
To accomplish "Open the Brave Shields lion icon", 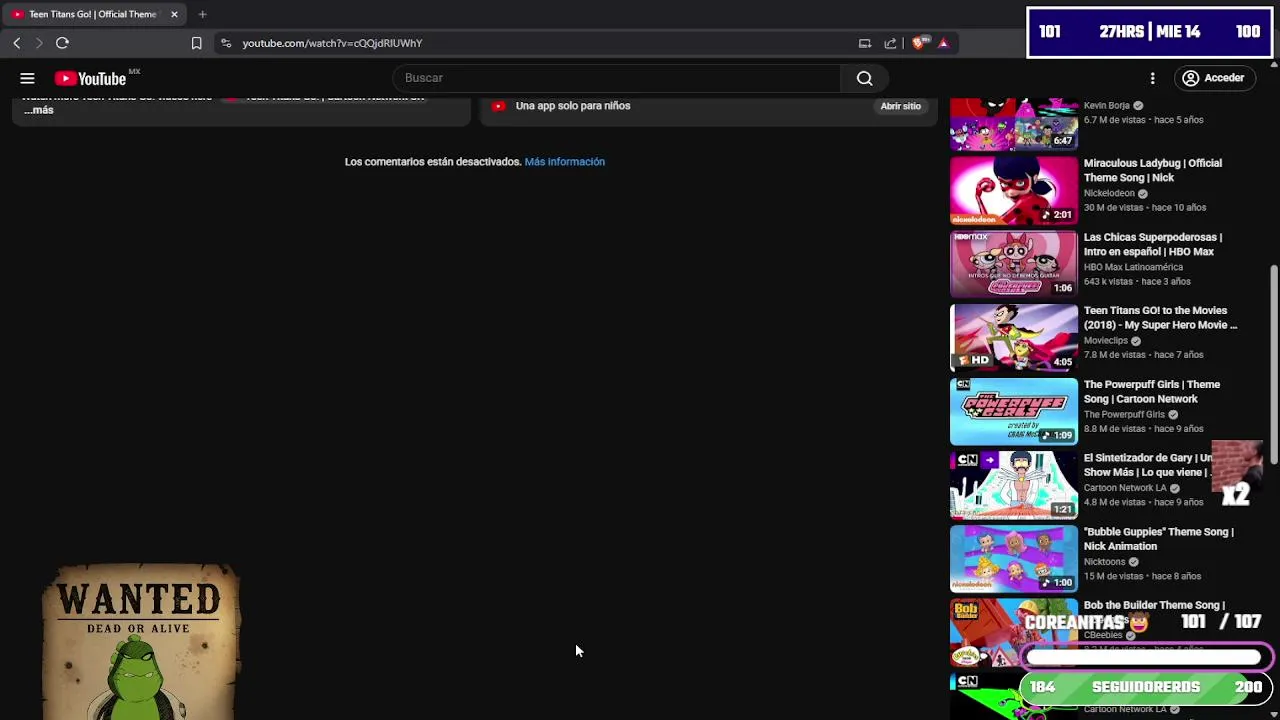I will tap(919, 43).
